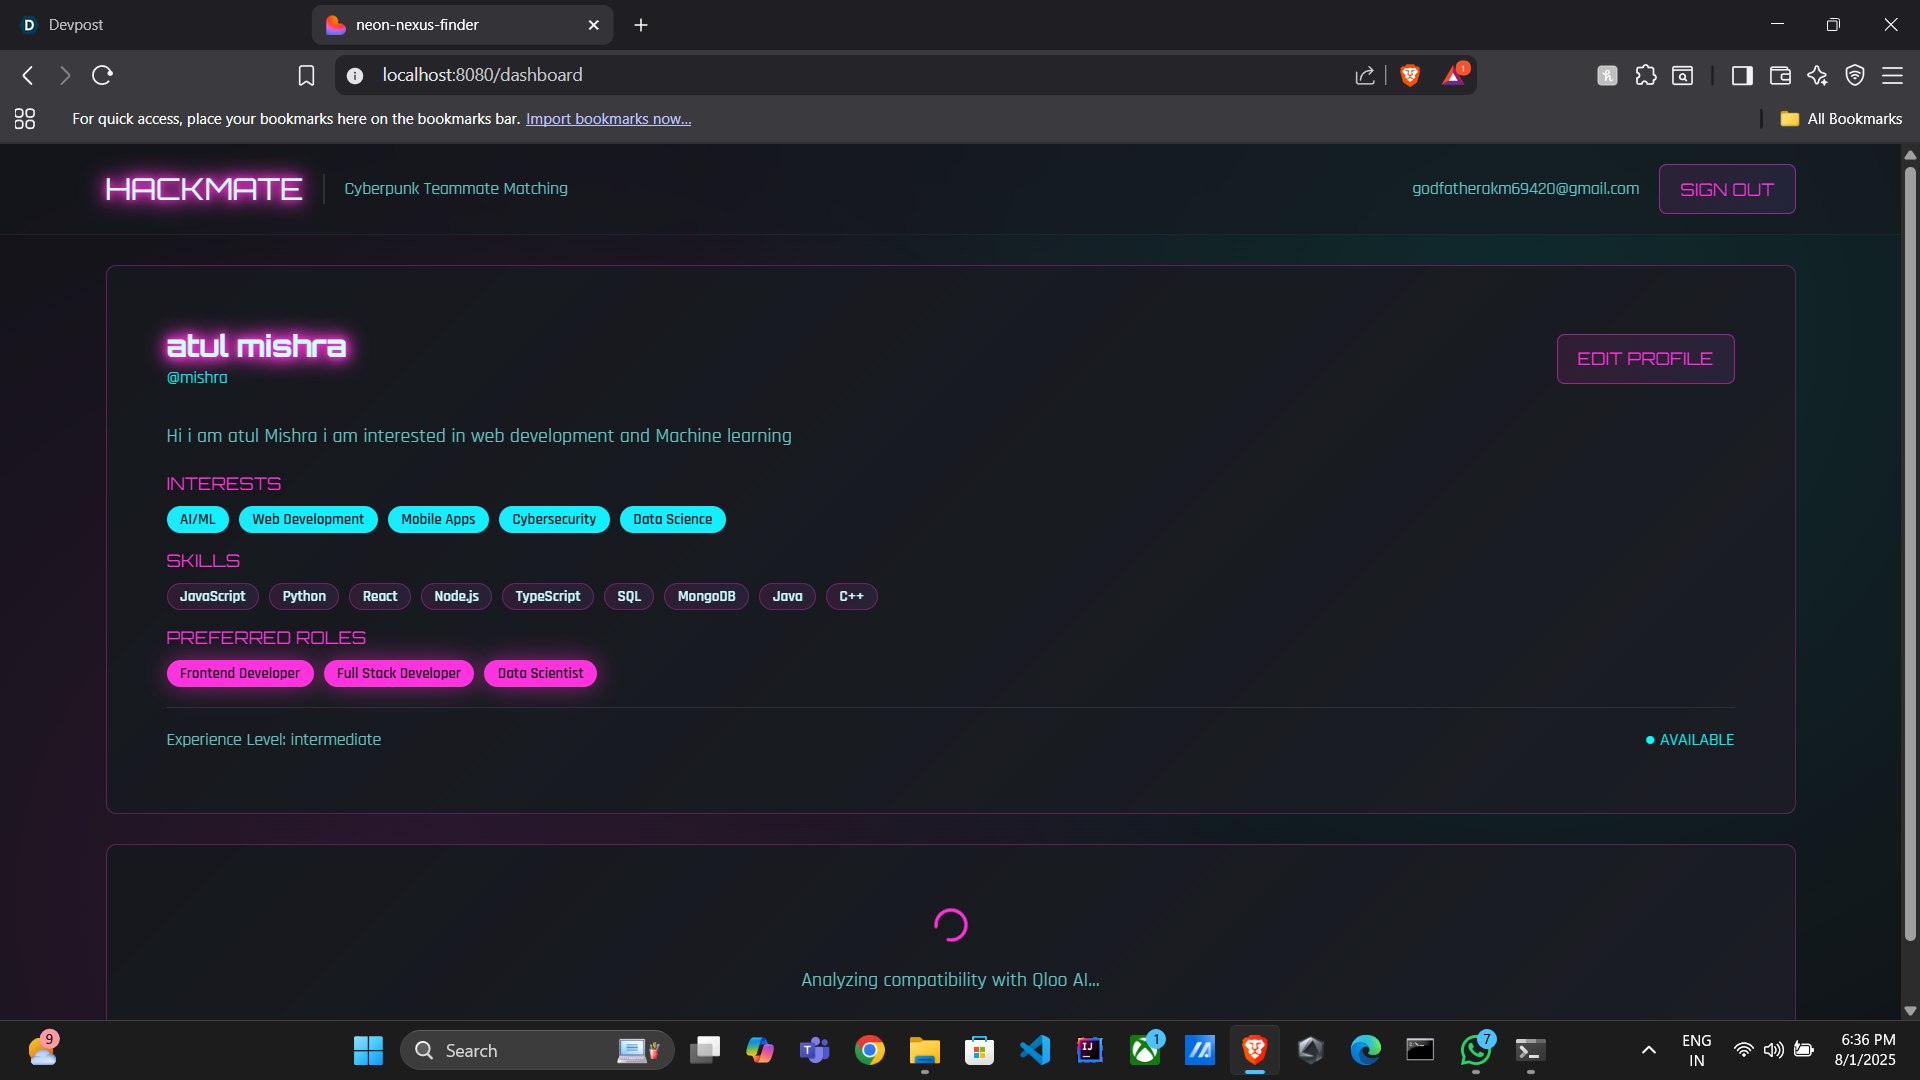Click the share page icon
This screenshot has height=1080, width=1920.
click(1365, 76)
